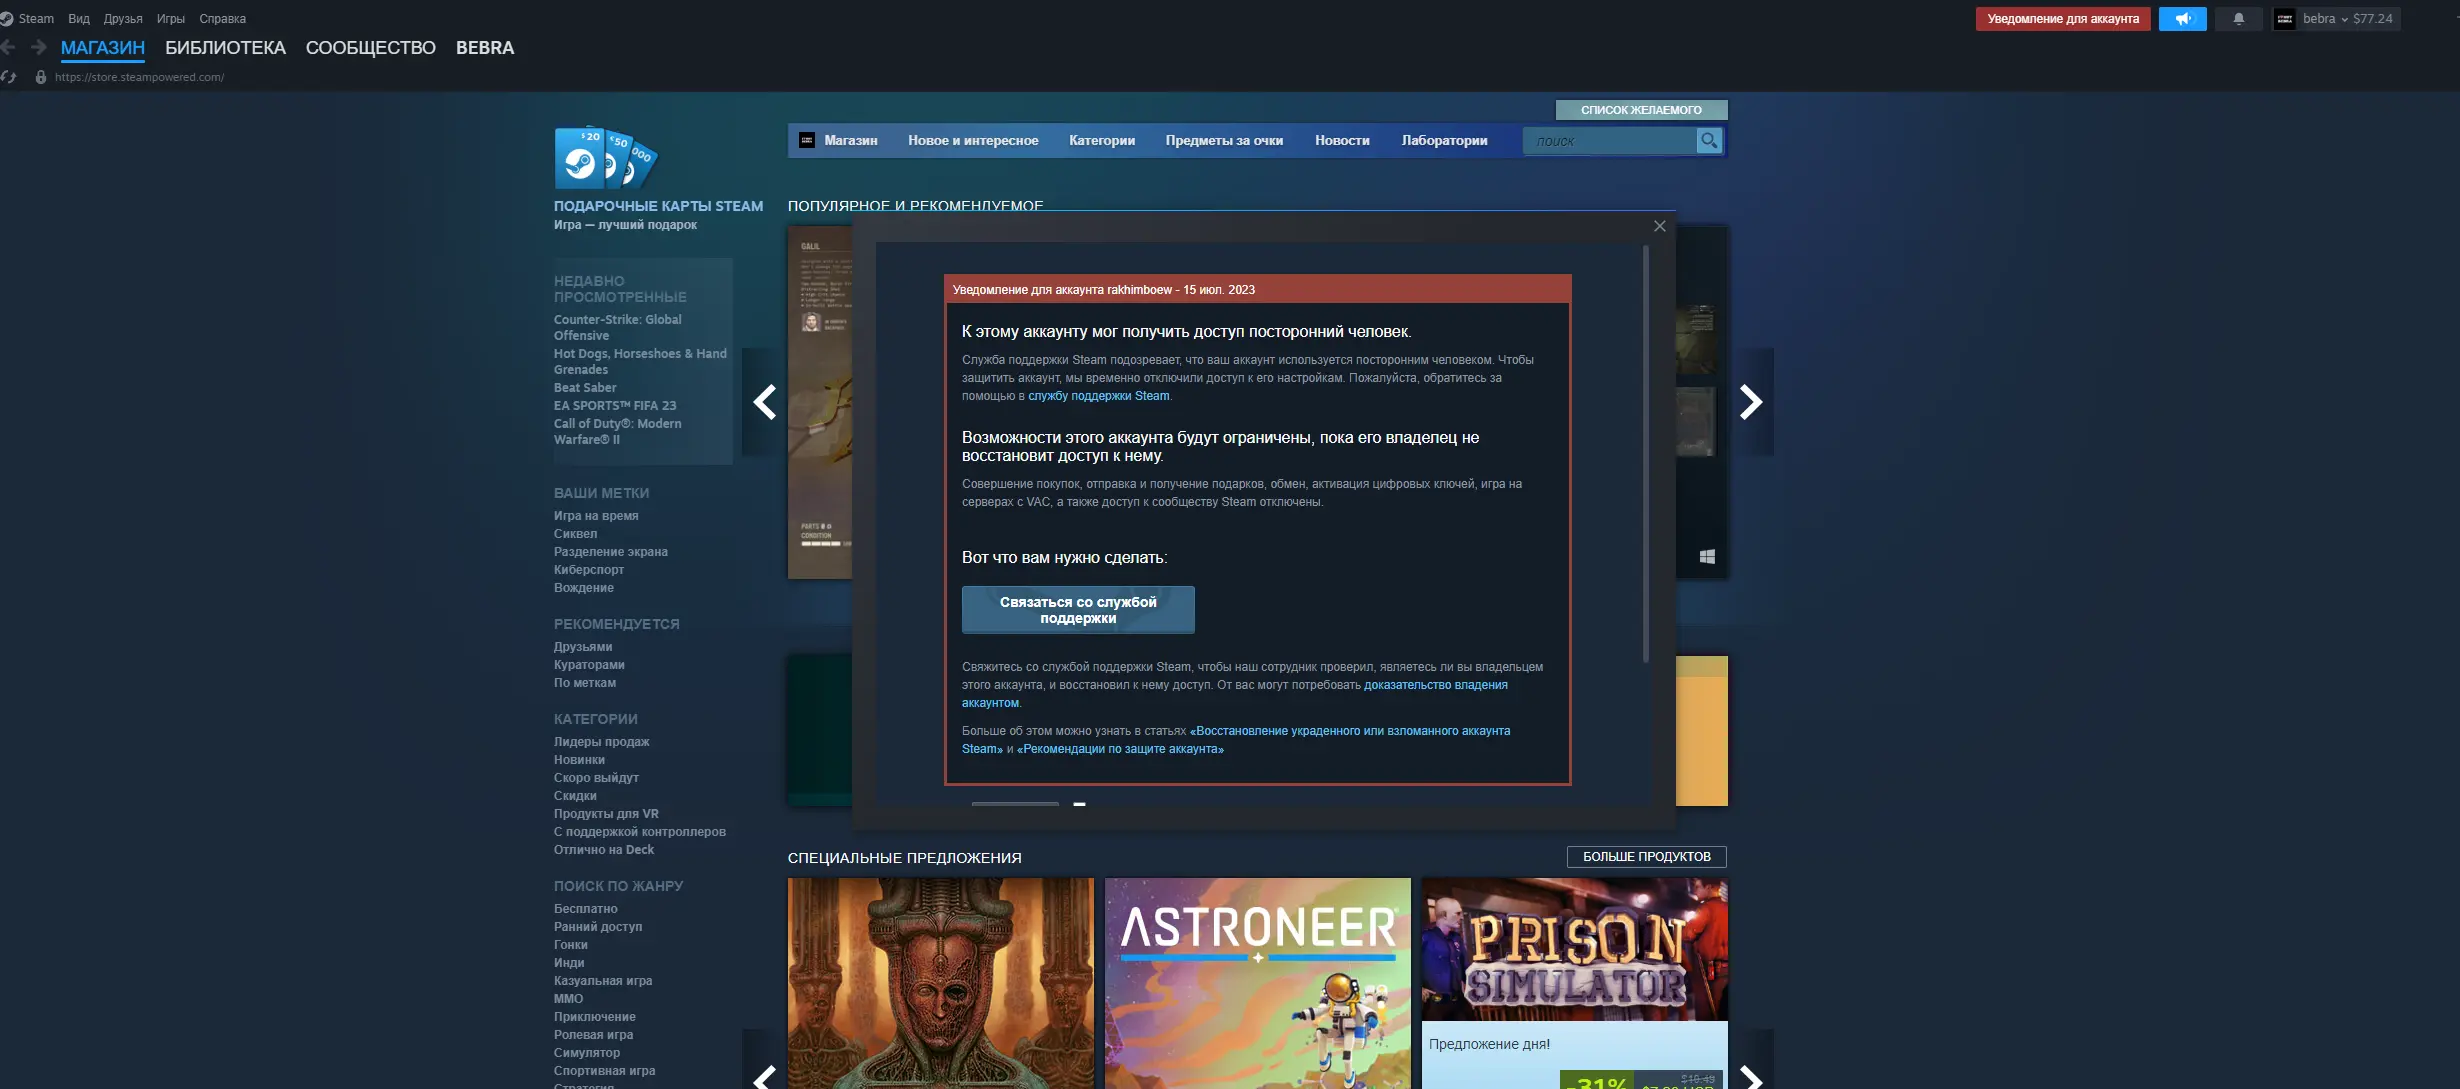Image resolution: width=2460 pixels, height=1089 pixels.
Task: Switch to БИБЛИОТЕКА tab
Action: (225, 48)
